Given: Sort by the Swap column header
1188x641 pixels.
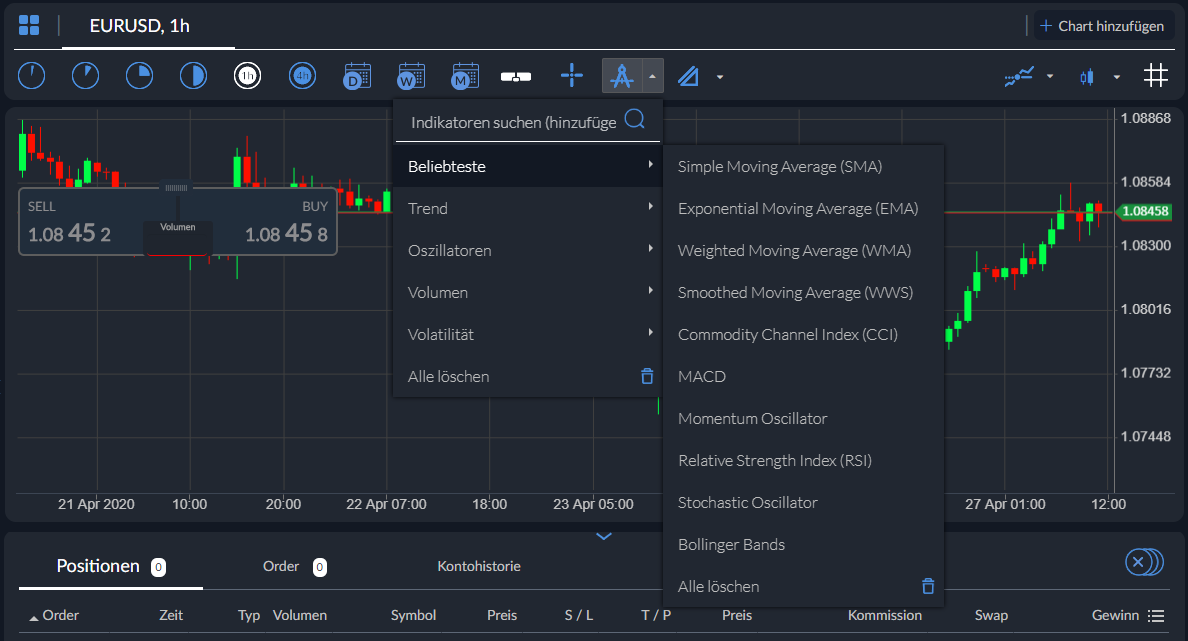Looking at the screenshot, I should point(991,615).
